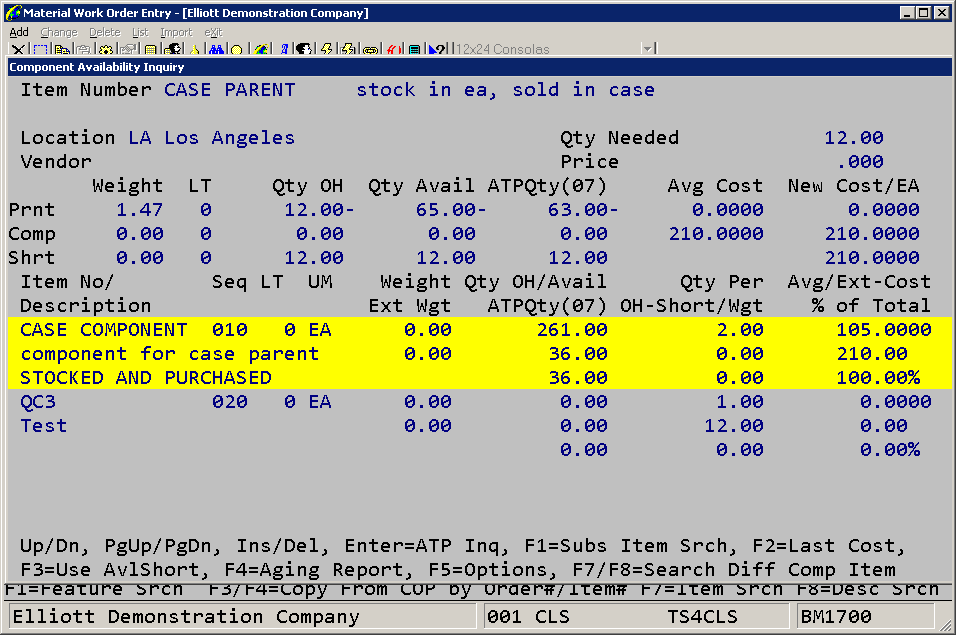Click the yellow chain link icon
This screenshot has height=635, width=956.
[370, 50]
